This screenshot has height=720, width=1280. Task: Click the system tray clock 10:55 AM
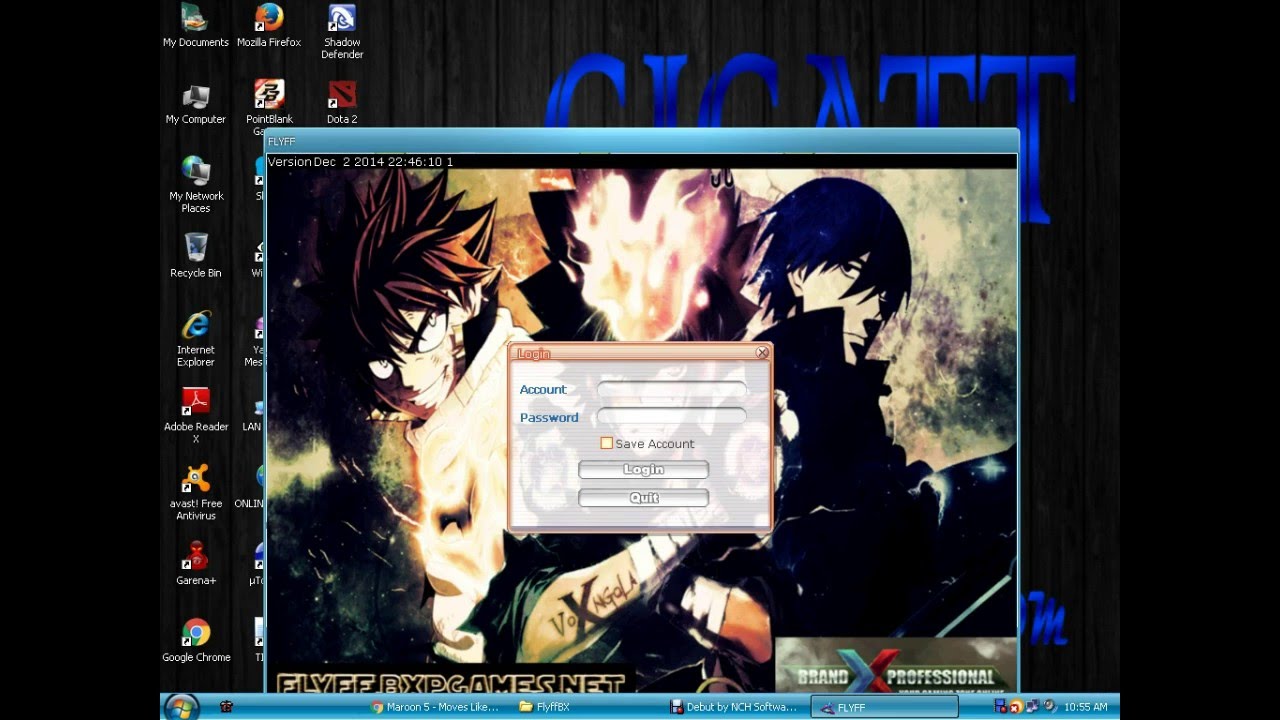point(1086,707)
